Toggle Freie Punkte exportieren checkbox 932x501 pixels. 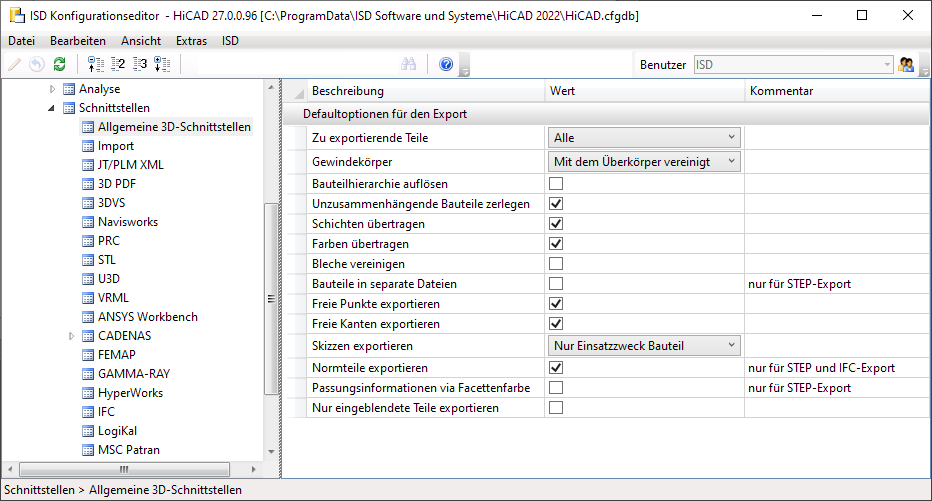tap(556, 304)
